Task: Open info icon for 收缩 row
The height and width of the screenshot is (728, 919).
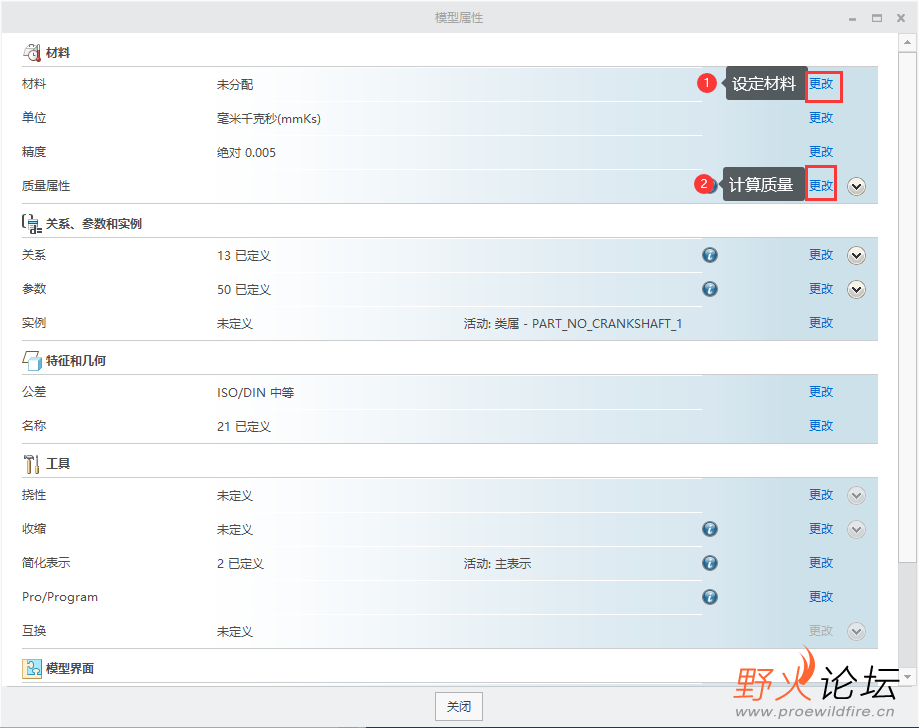Action: [710, 529]
